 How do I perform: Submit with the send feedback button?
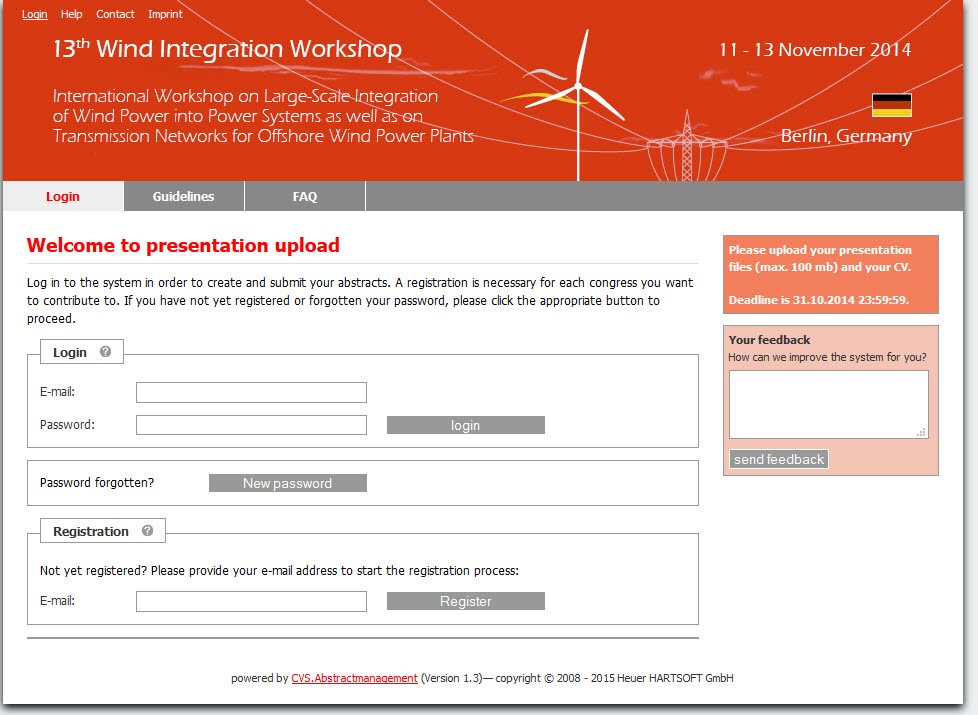[779, 459]
